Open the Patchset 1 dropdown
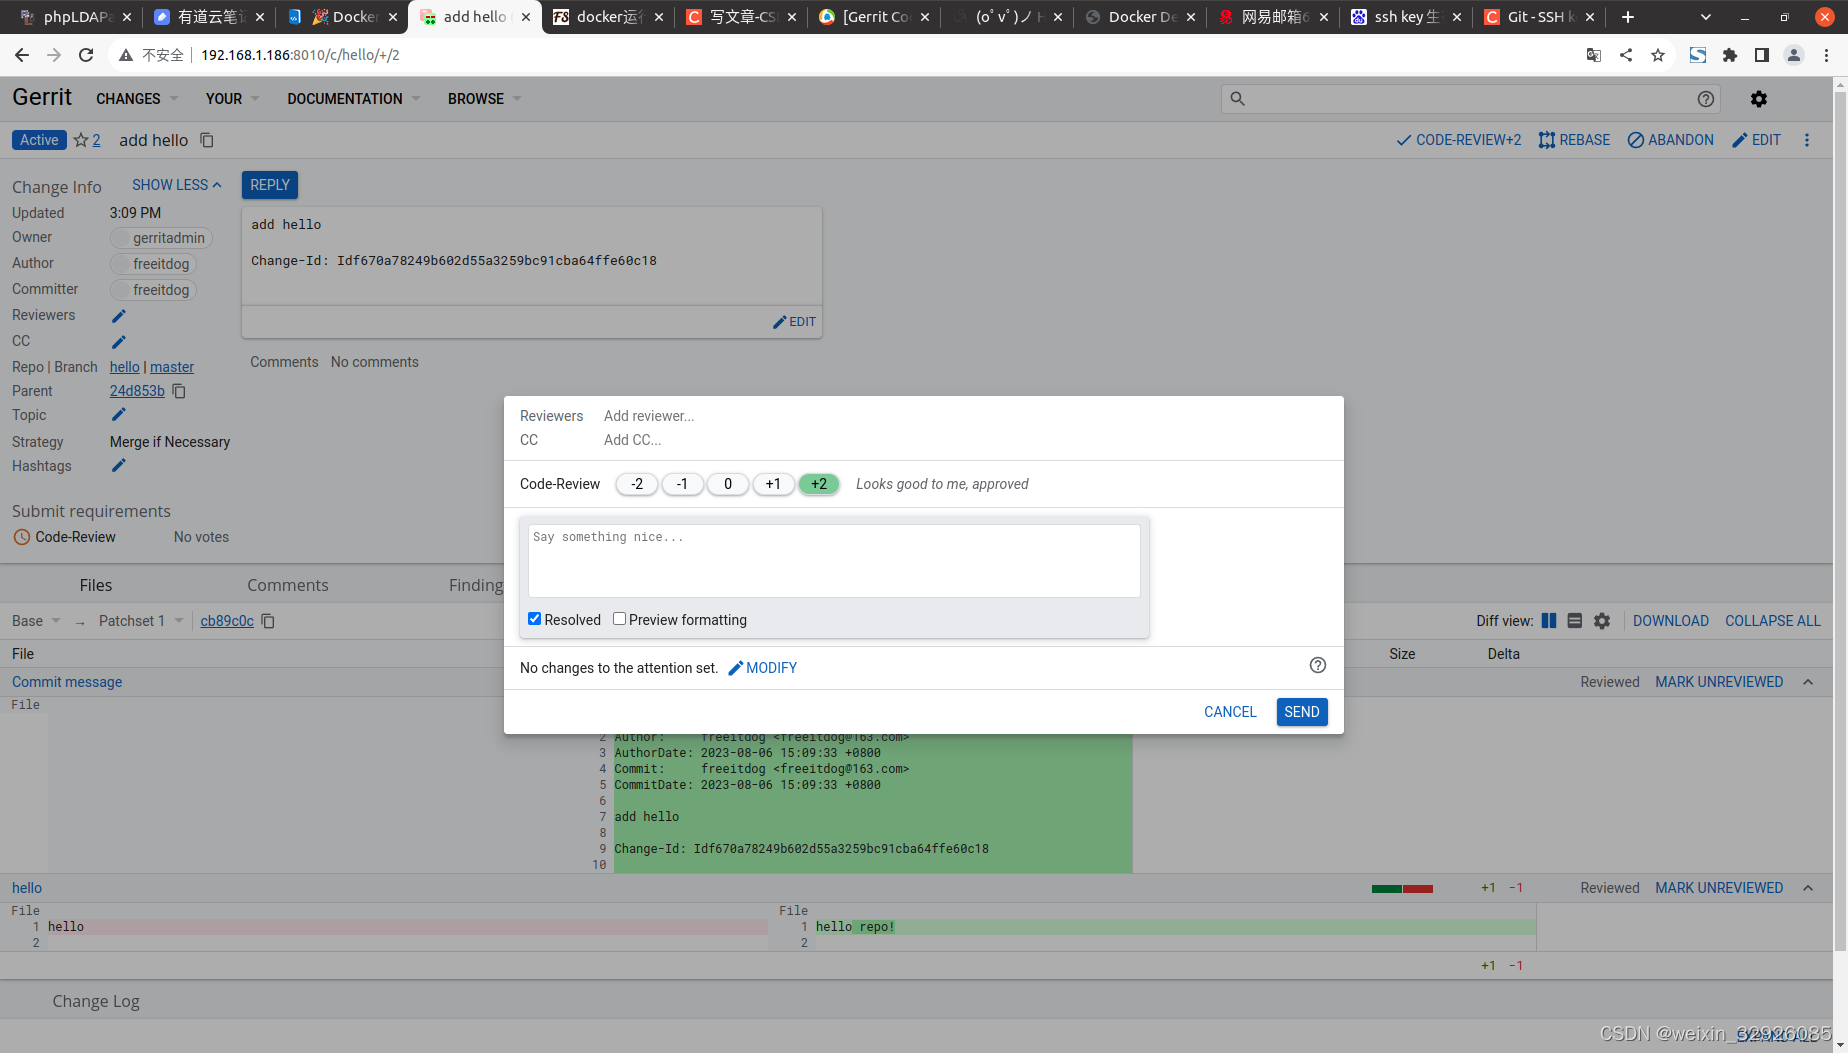Image resolution: width=1848 pixels, height=1053 pixels. 139,620
